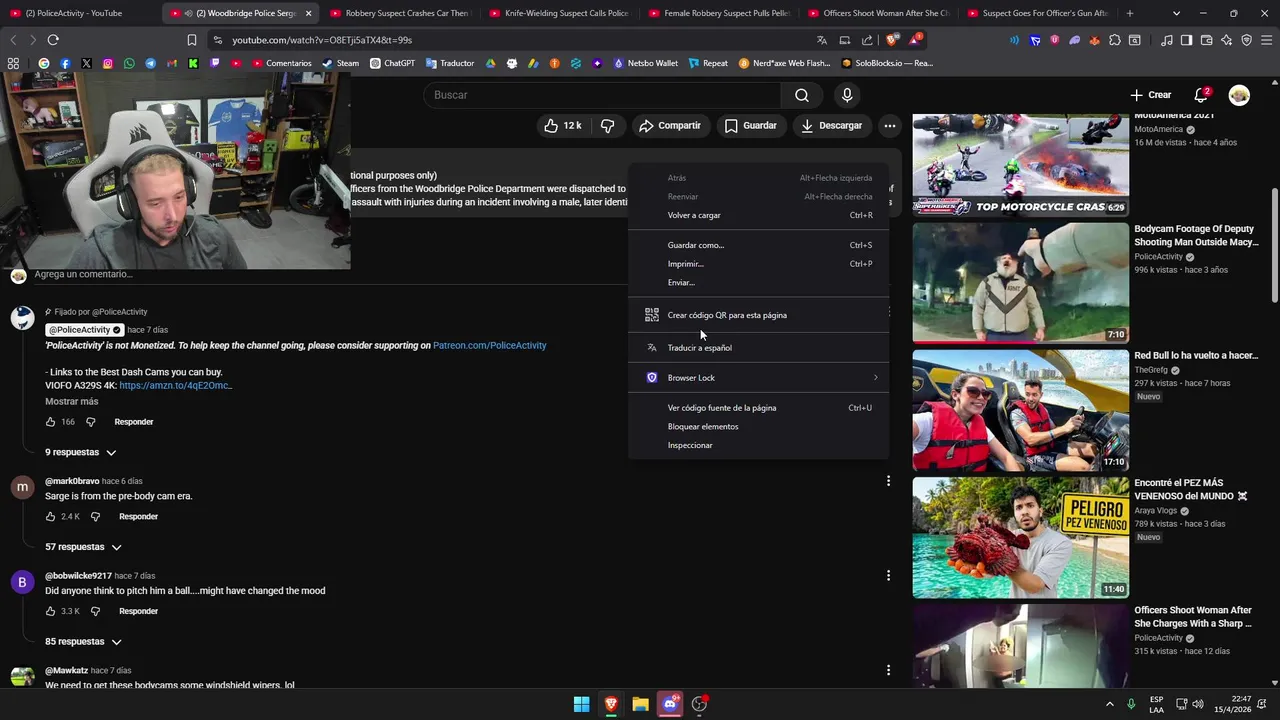The width and height of the screenshot is (1280, 720).
Task: Open the YouTube account avatar menu
Action: pyautogui.click(x=1239, y=95)
